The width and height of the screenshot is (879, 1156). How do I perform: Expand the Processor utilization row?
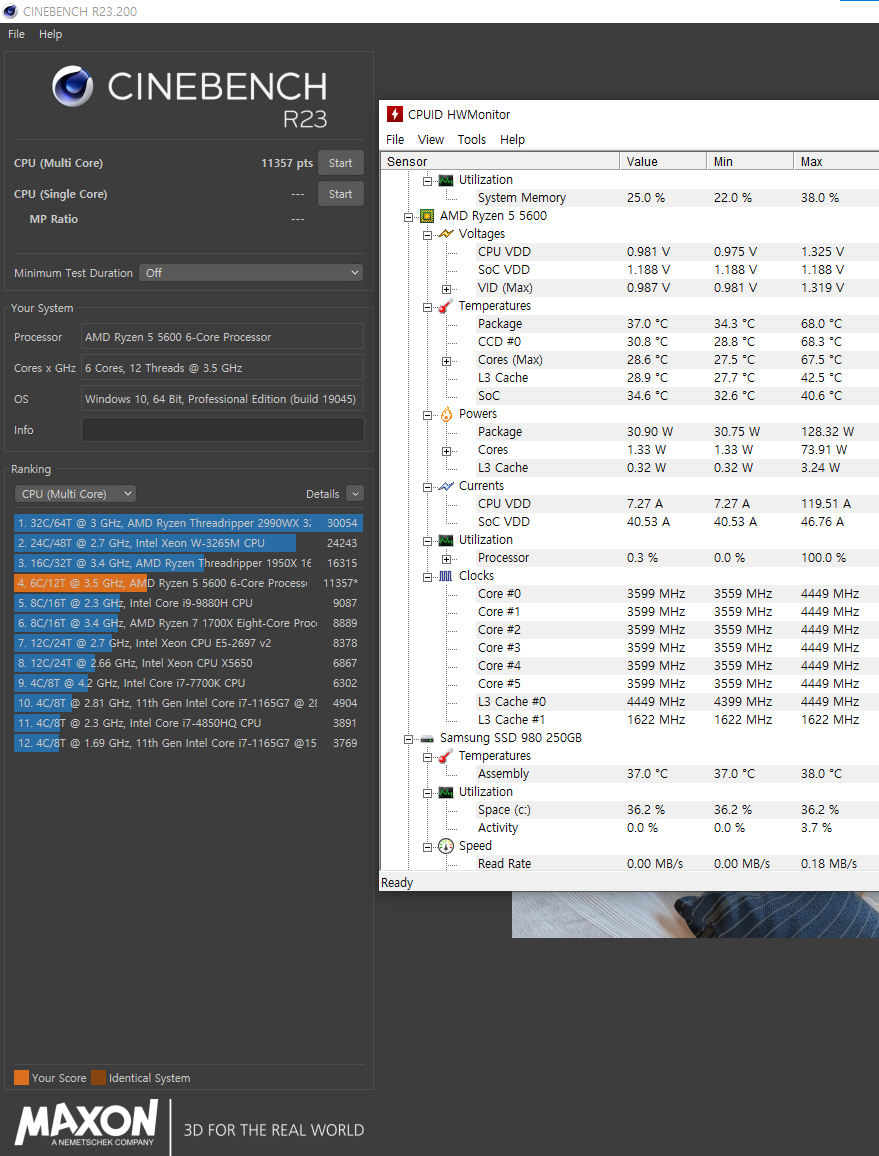[x=446, y=559]
